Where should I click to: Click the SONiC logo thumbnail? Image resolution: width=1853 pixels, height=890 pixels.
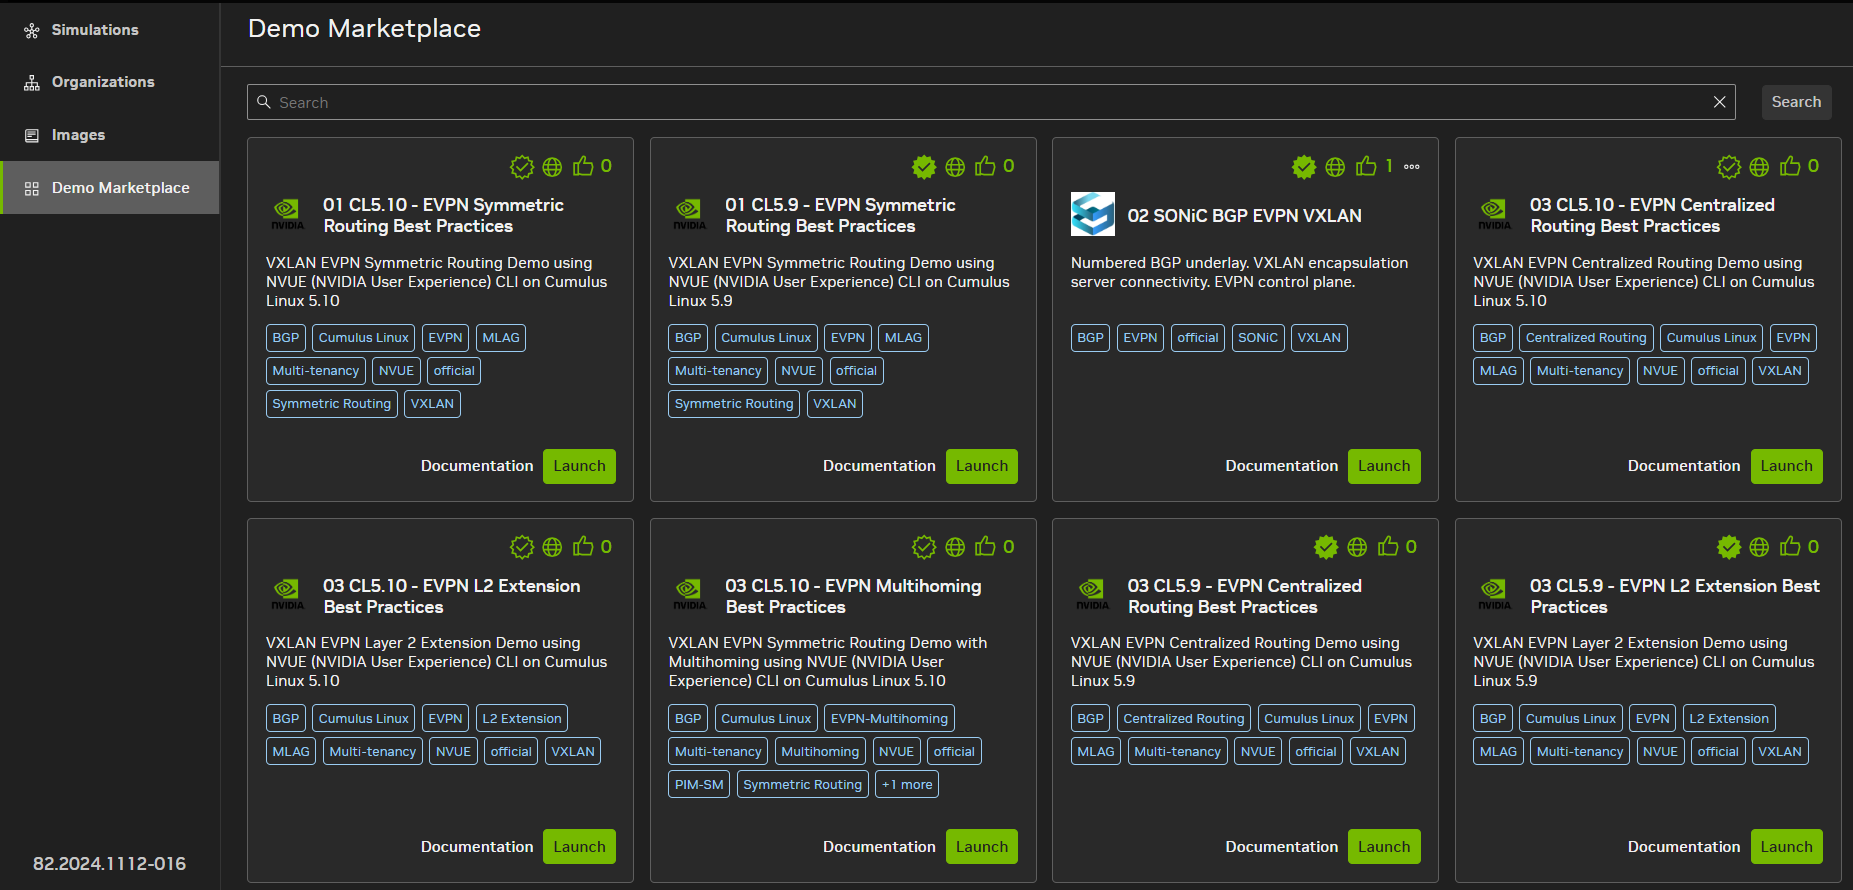point(1092,214)
